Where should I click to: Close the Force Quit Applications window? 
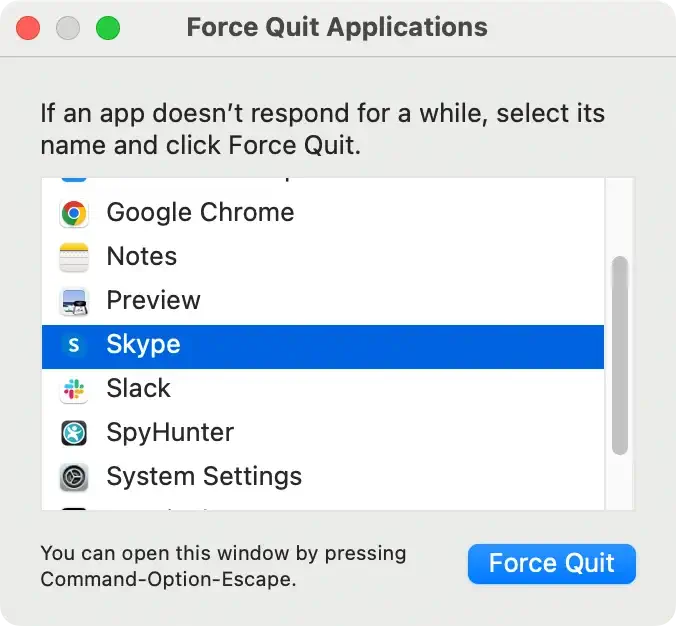click(x=28, y=28)
